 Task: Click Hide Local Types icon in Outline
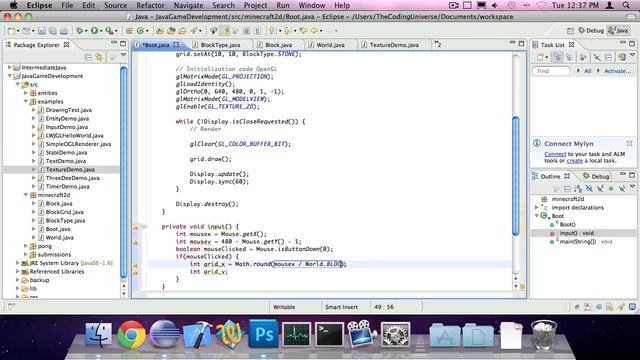622,189
